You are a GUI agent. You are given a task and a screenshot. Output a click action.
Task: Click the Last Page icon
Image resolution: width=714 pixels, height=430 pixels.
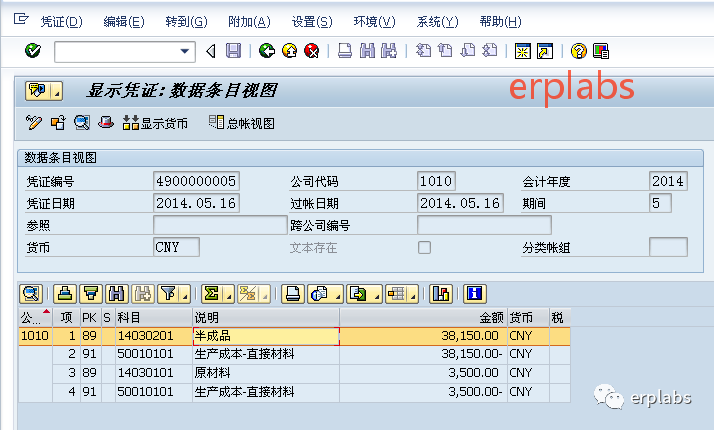click(490, 51)
